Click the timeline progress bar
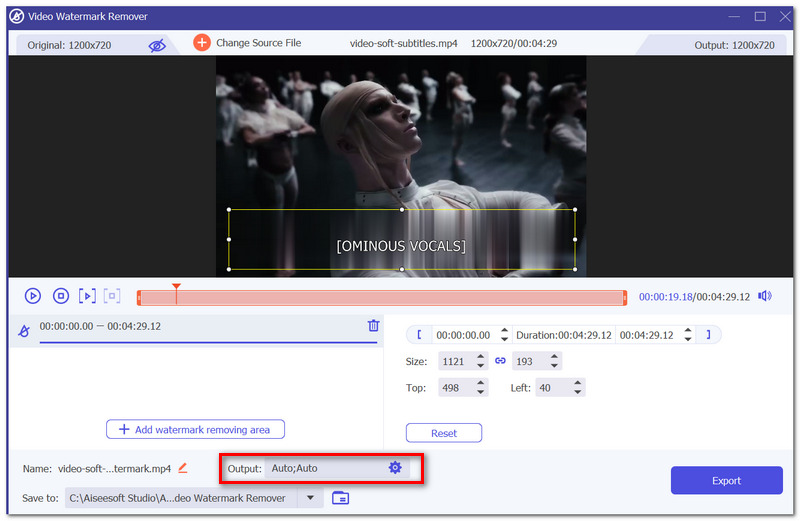The width and height of the screenshot is (800, 521). coord(382,297)
